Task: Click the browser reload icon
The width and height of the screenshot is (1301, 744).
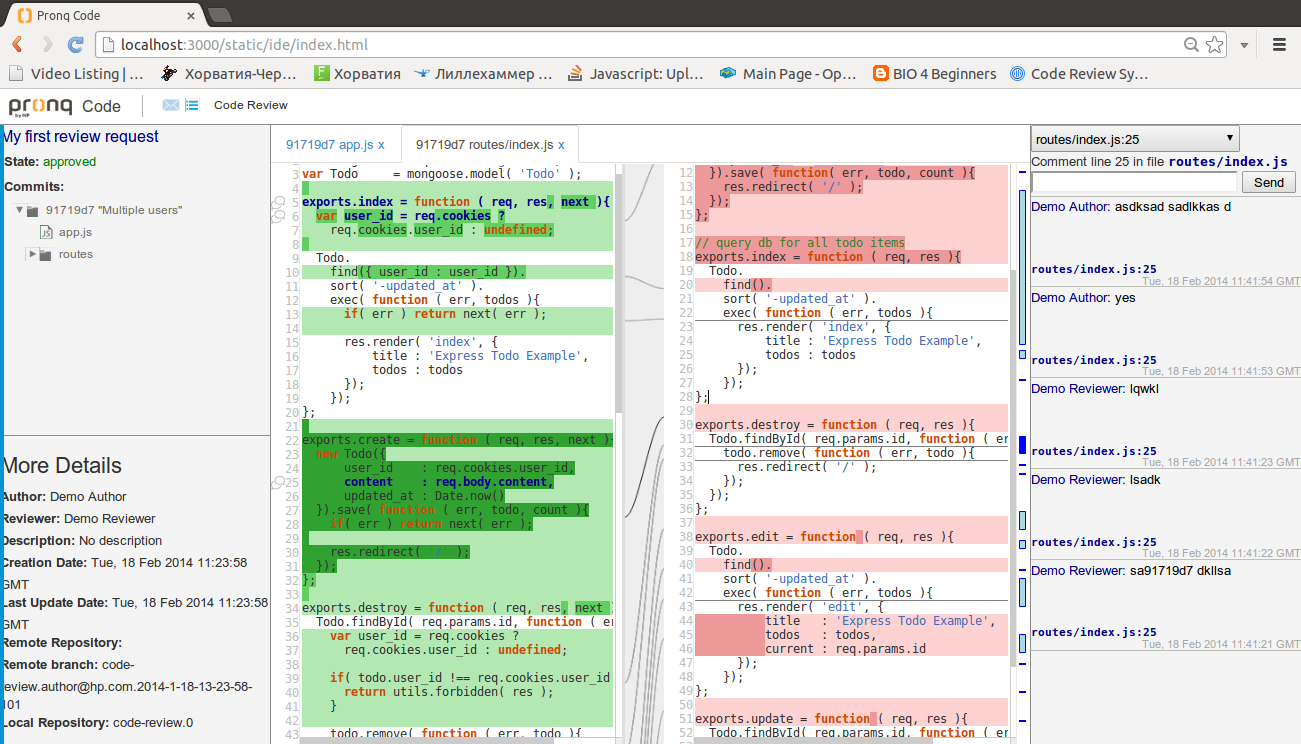Action: (x=75, y=45)
